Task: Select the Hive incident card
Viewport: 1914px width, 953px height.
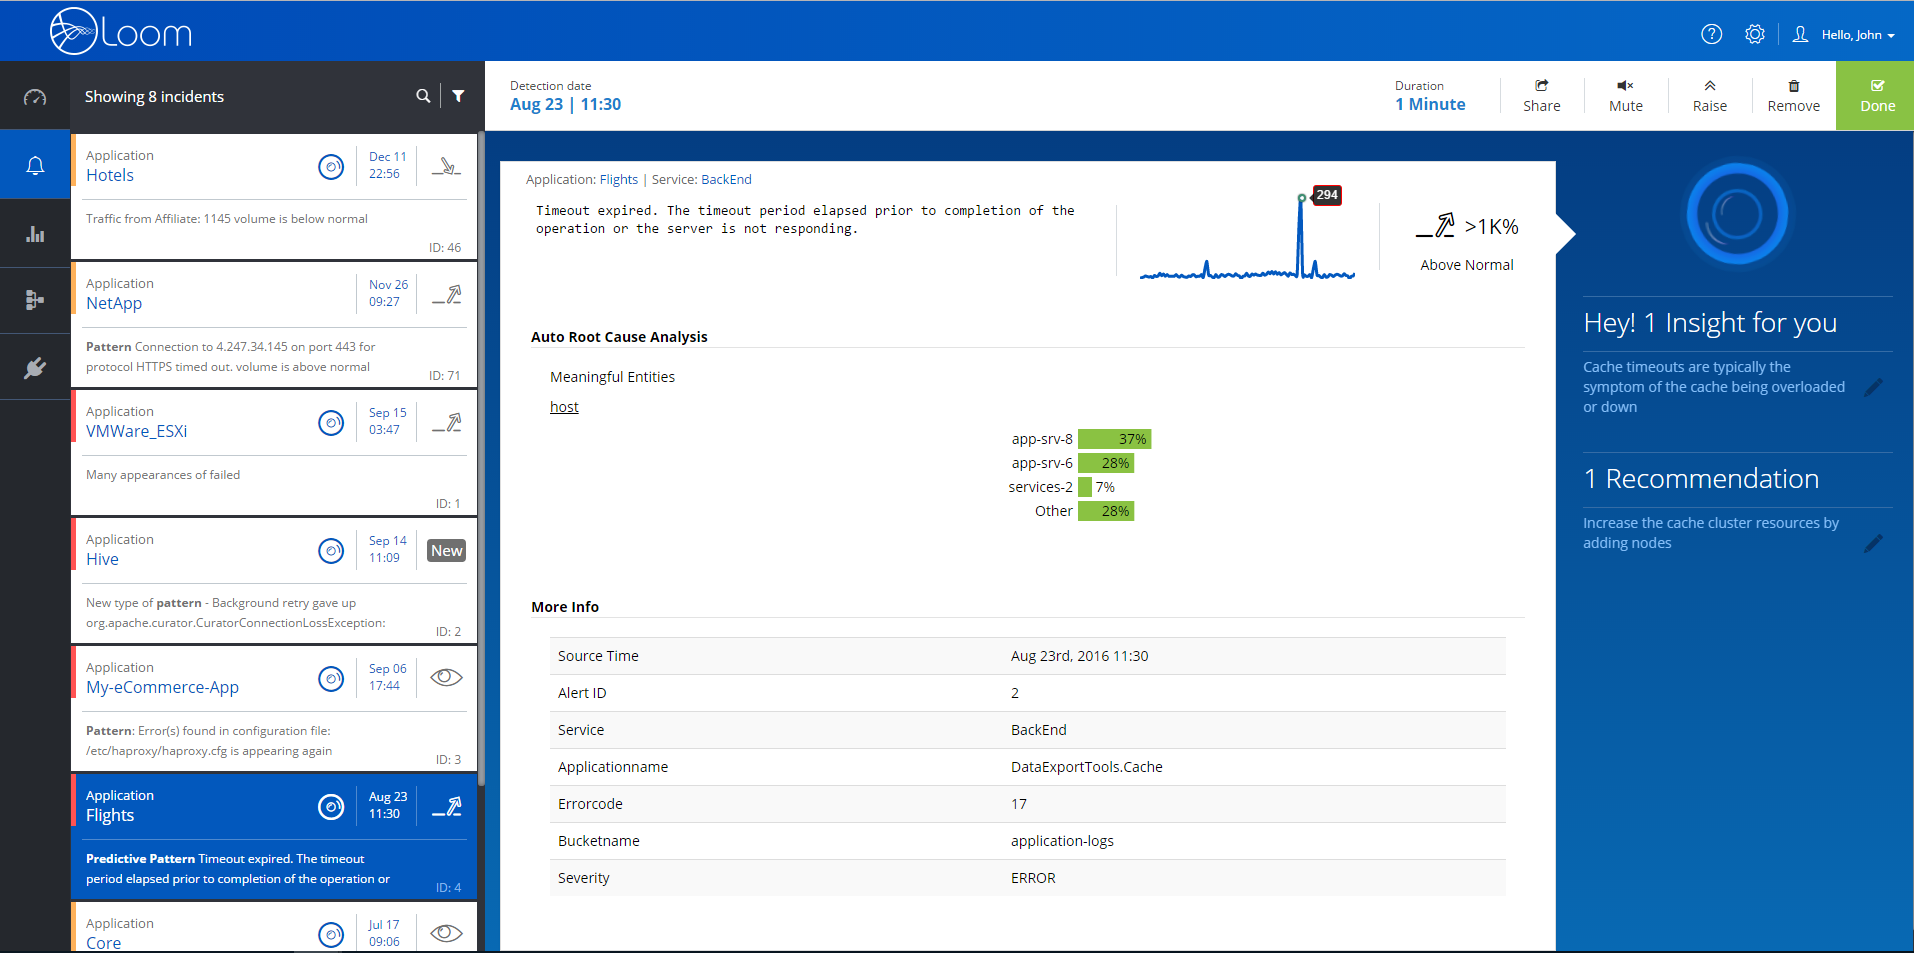Action: 274,581
